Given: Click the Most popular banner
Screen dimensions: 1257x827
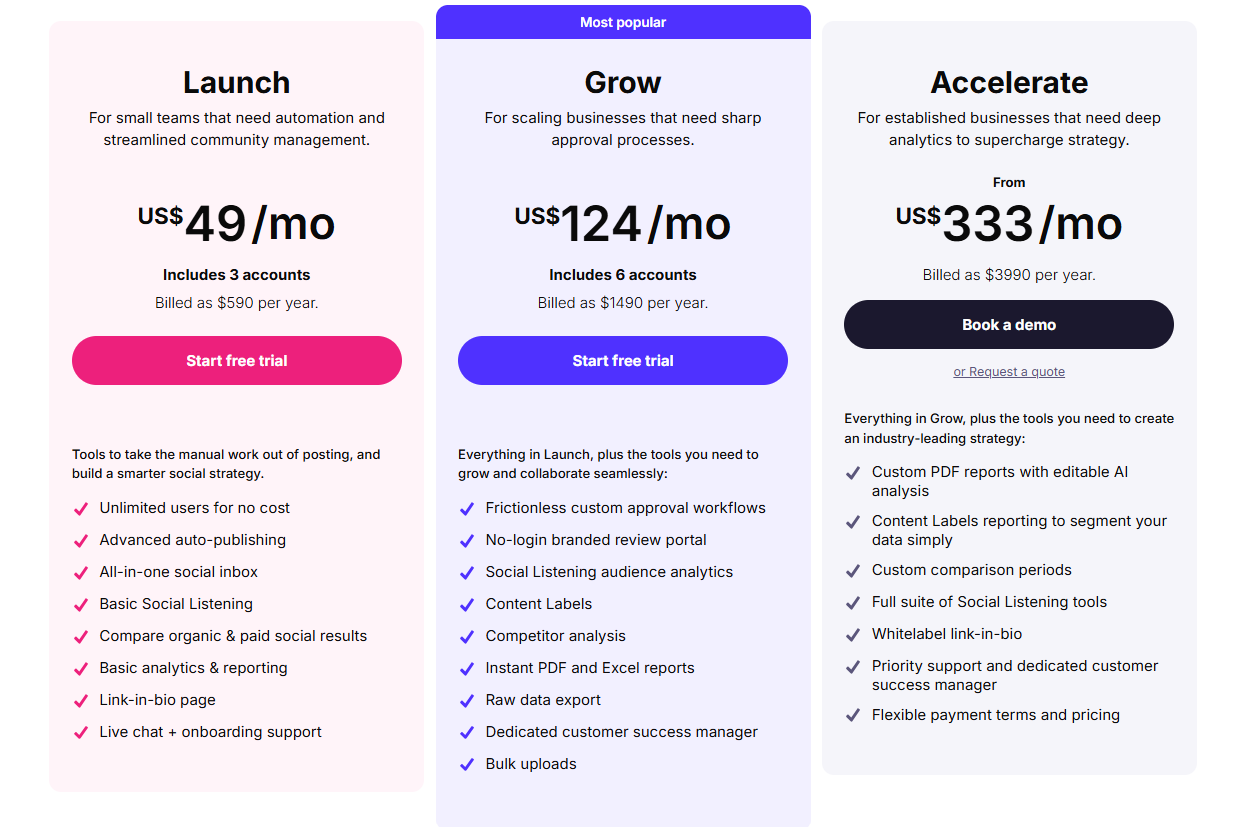Looking at the screenshot, I should pos(623,22).
